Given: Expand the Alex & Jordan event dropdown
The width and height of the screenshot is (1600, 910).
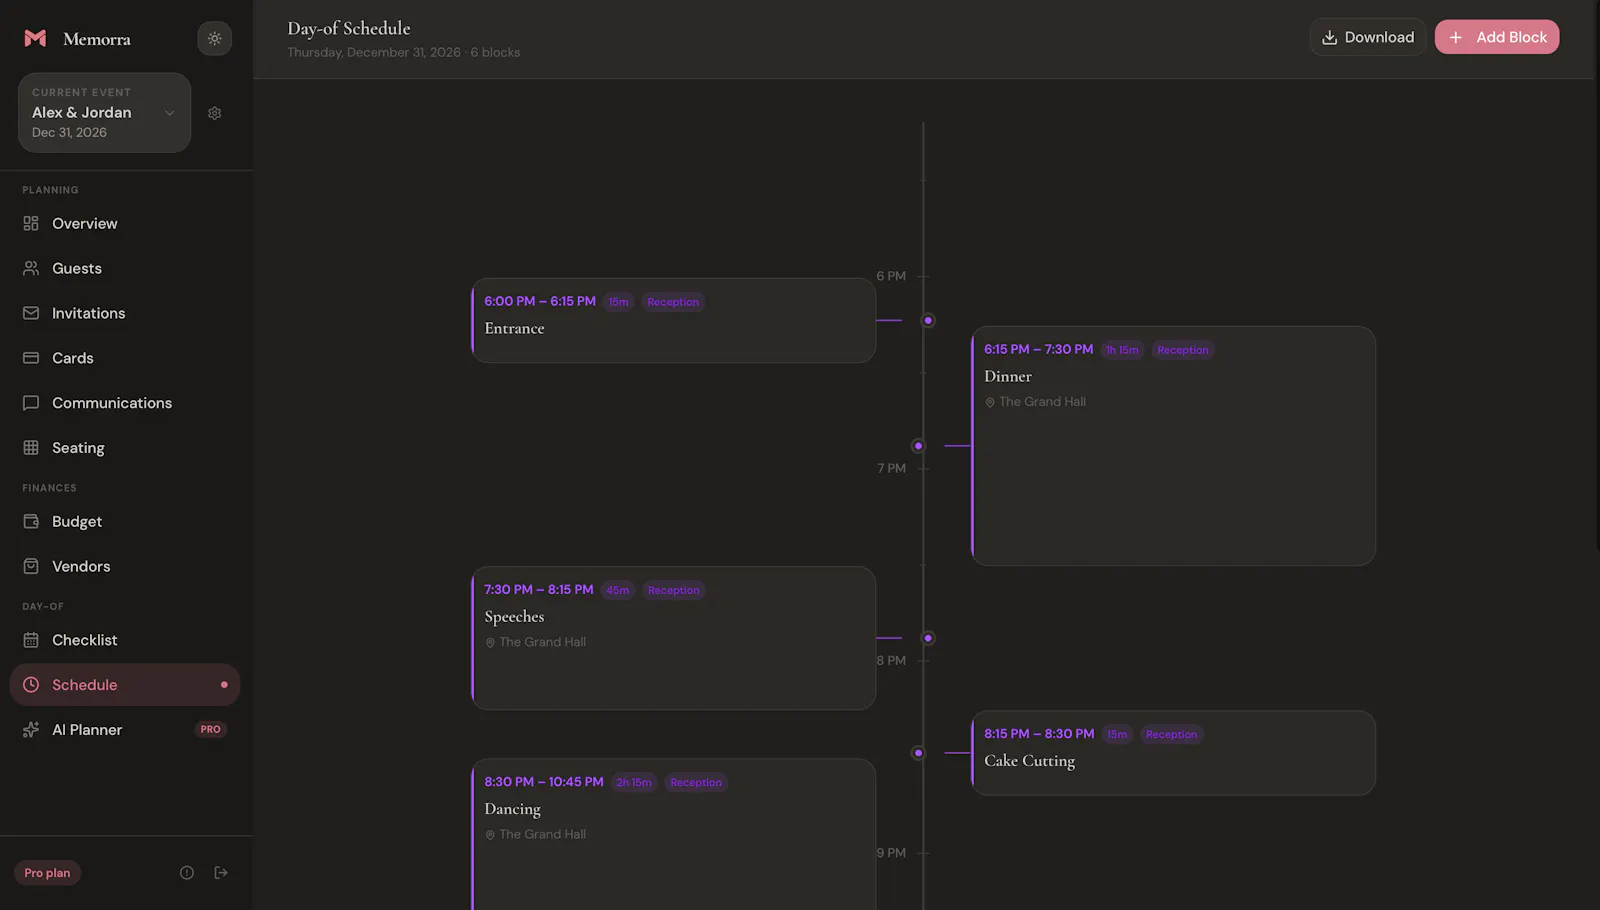Looking at the screenshot, I should [x=104, y=113].
